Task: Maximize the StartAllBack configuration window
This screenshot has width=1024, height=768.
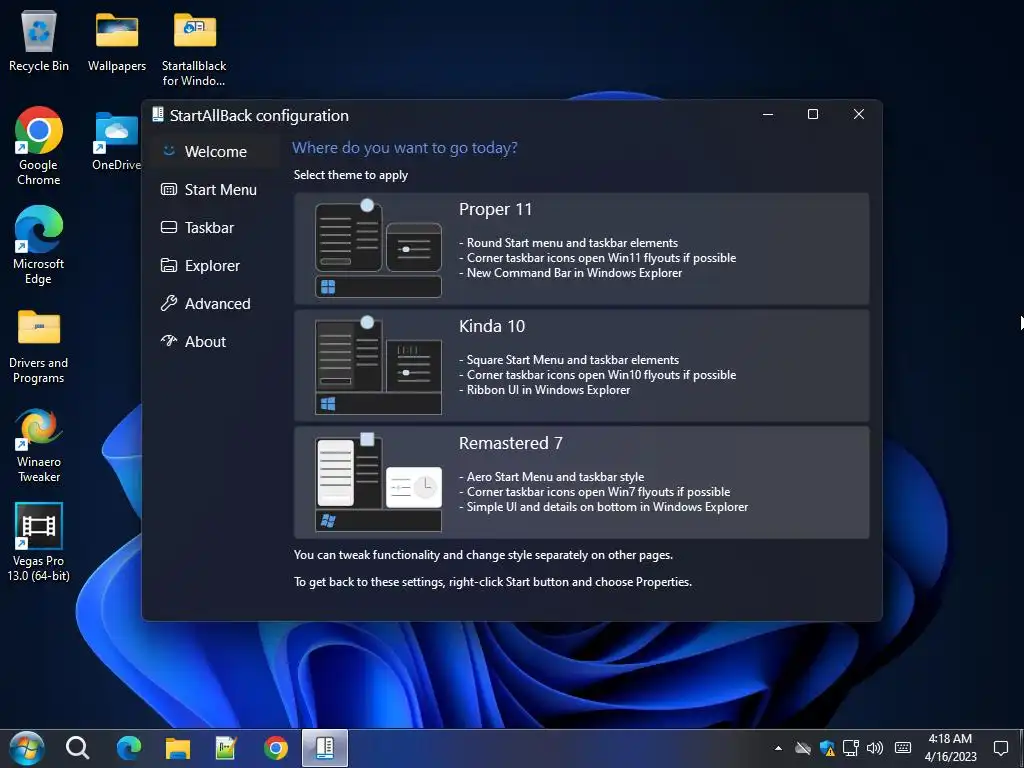Action: [813, 114]
